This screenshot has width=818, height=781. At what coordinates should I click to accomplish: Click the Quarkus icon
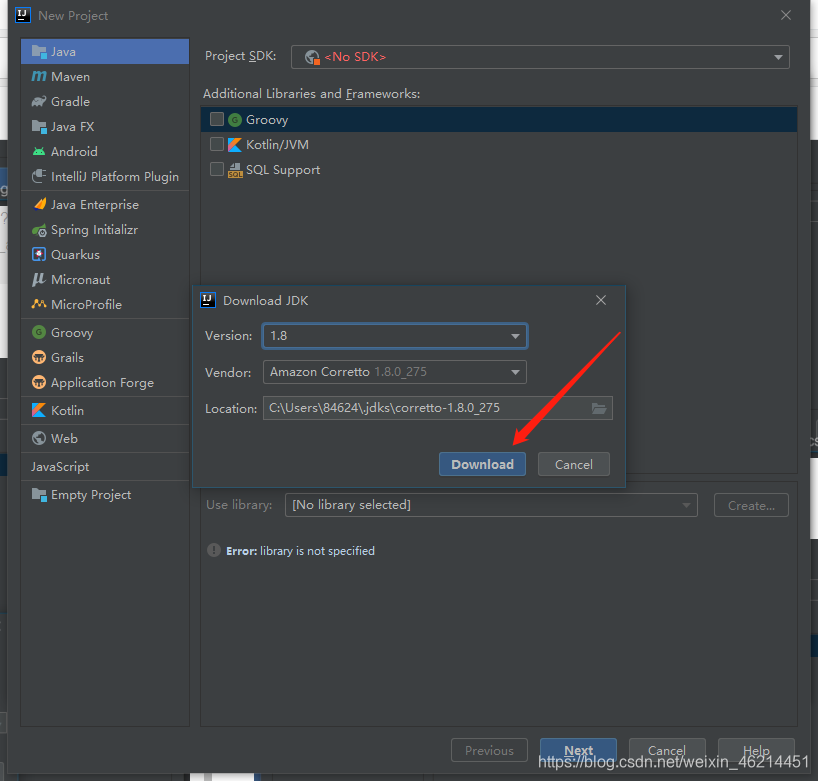coord(39,255)
